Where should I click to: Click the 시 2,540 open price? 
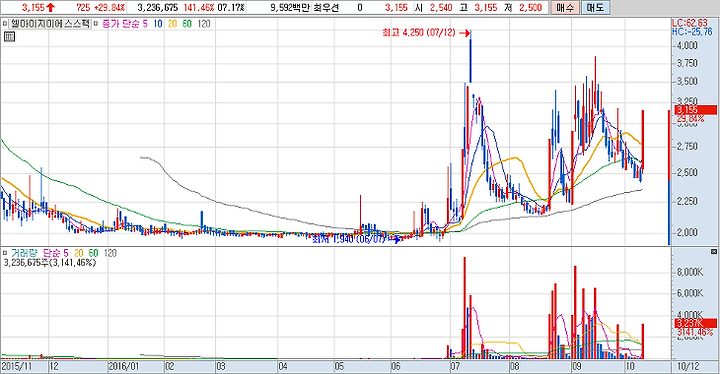(x=433, y=7)
